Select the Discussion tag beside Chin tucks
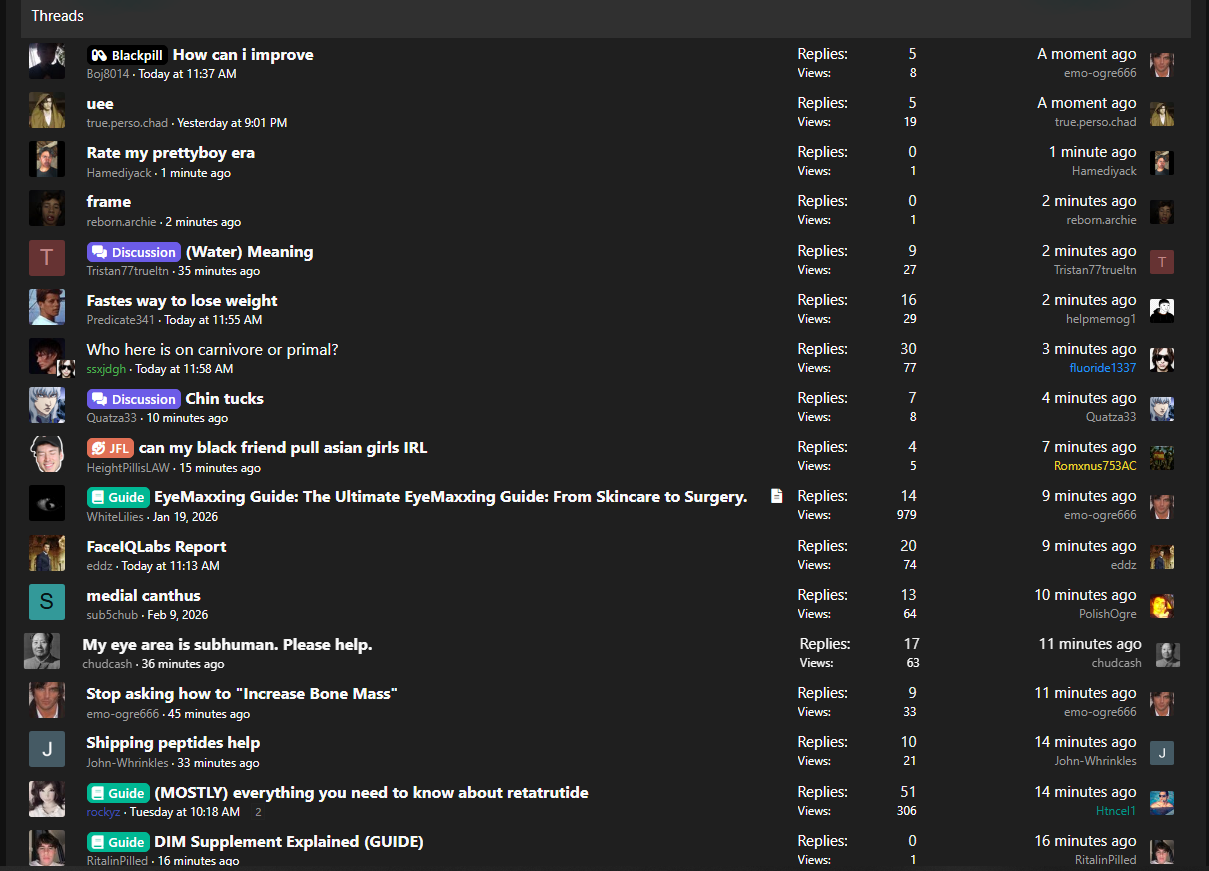1209x871 pixels. pos(134,399)
